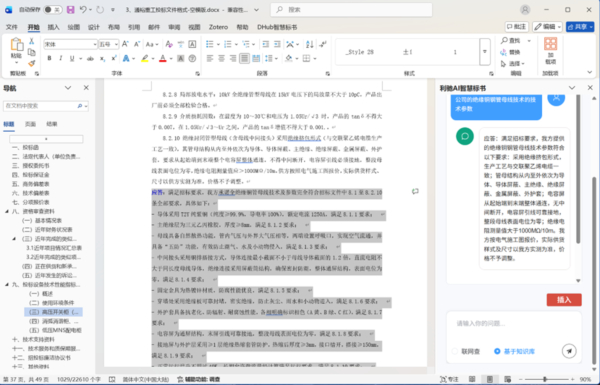Open the Add-ins button

(x=551, y=51)
